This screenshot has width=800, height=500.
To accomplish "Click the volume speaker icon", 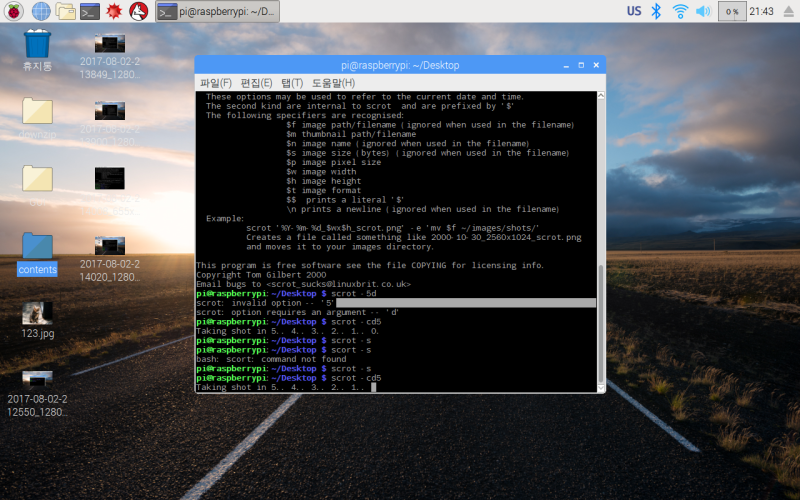I will 703,11.
